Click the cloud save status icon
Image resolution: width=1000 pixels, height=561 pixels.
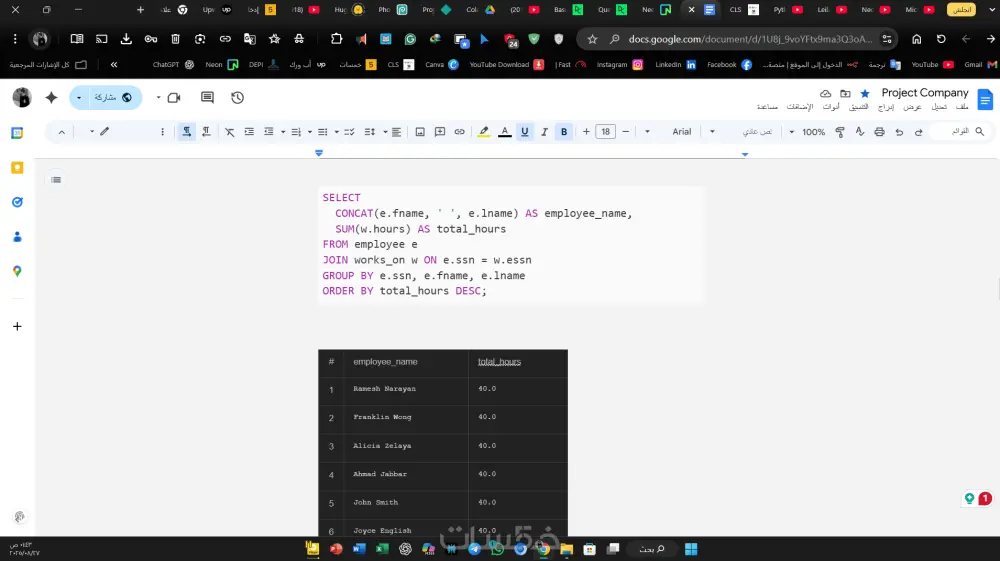coord(825,93)
